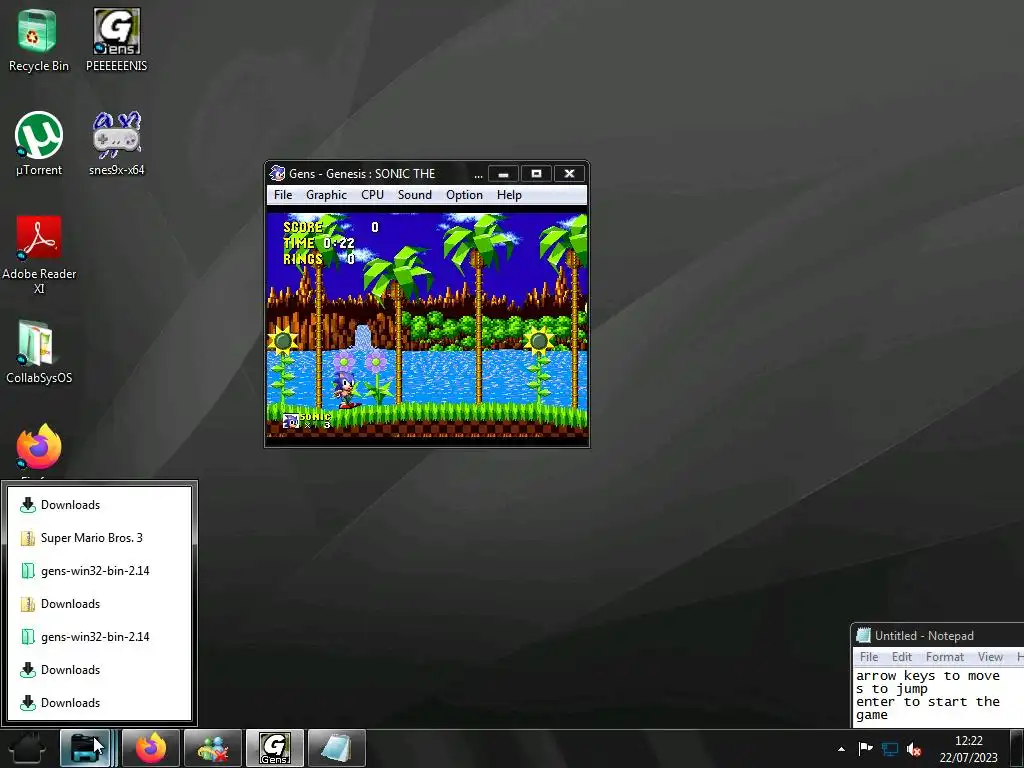
Task: Open the File menu in Notepad
Action: point(869,657)
